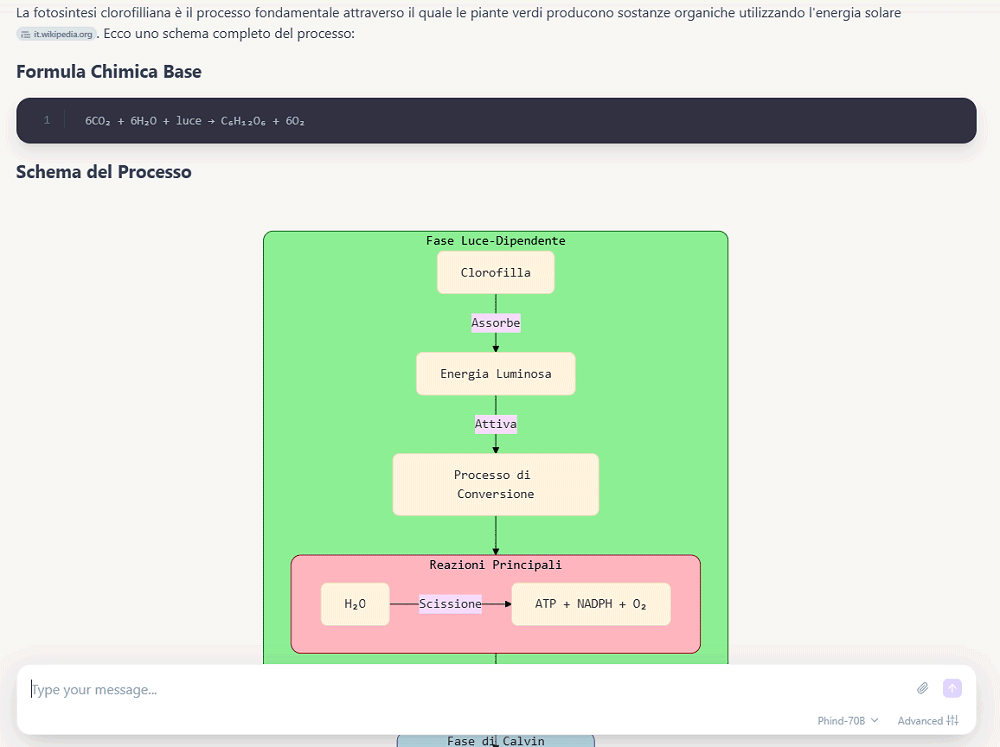The height and width of the screenshot is (747, 1000).
Task: Click the Scissione arrow label
Action: tap(450, 604)
